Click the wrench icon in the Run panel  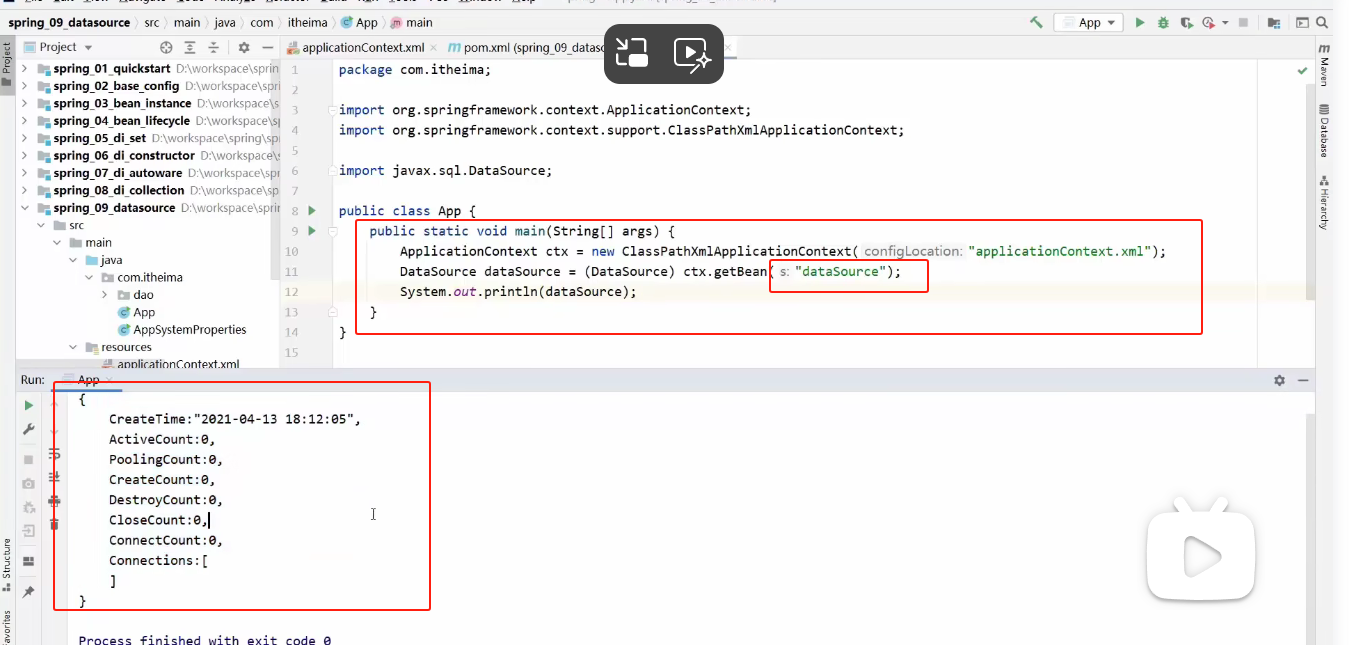click(x=28, y=429)
